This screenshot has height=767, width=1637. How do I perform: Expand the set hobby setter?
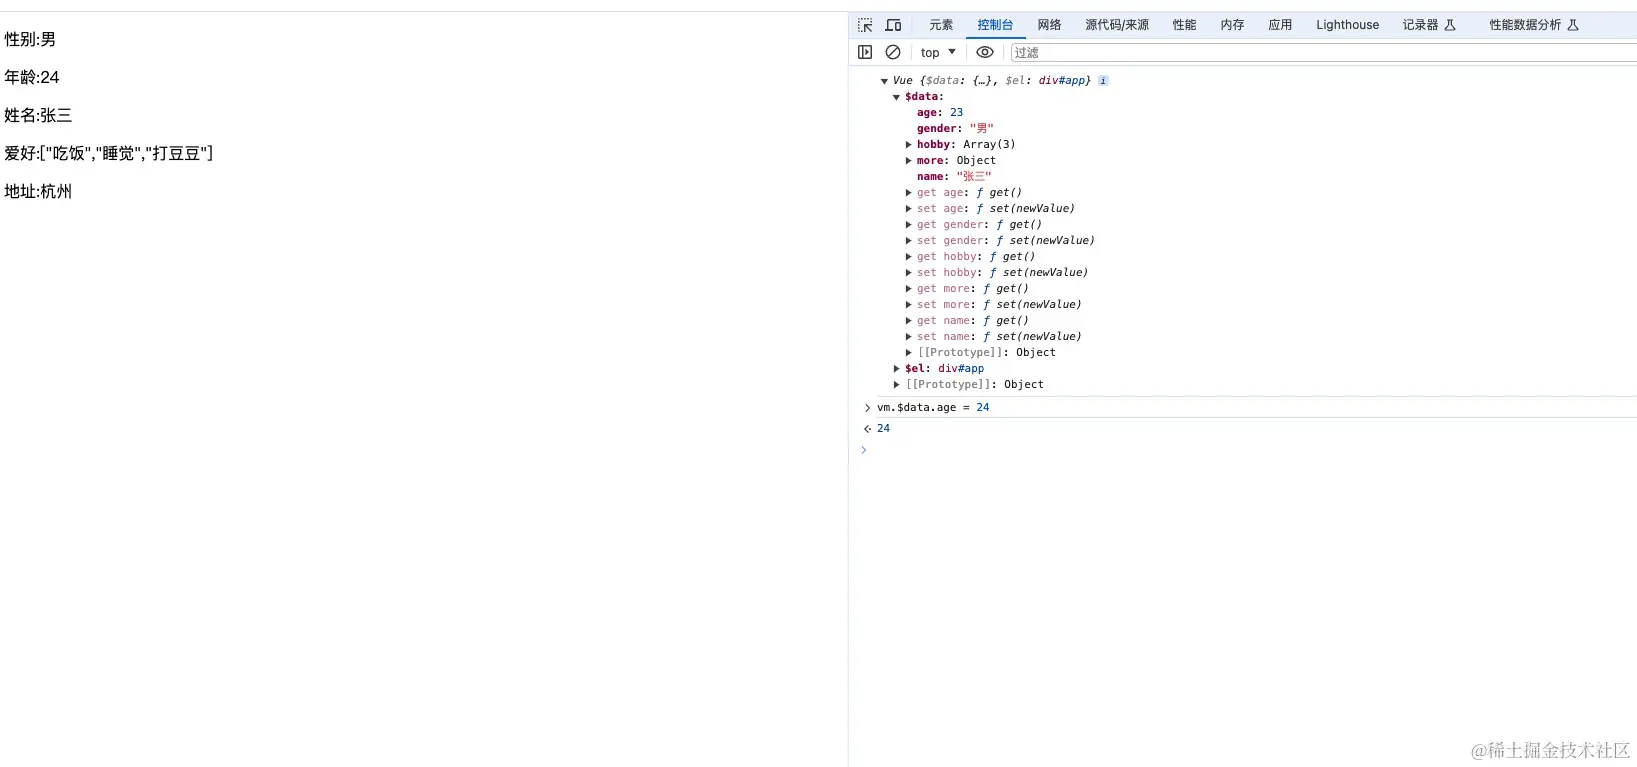(x=908, y=273)
